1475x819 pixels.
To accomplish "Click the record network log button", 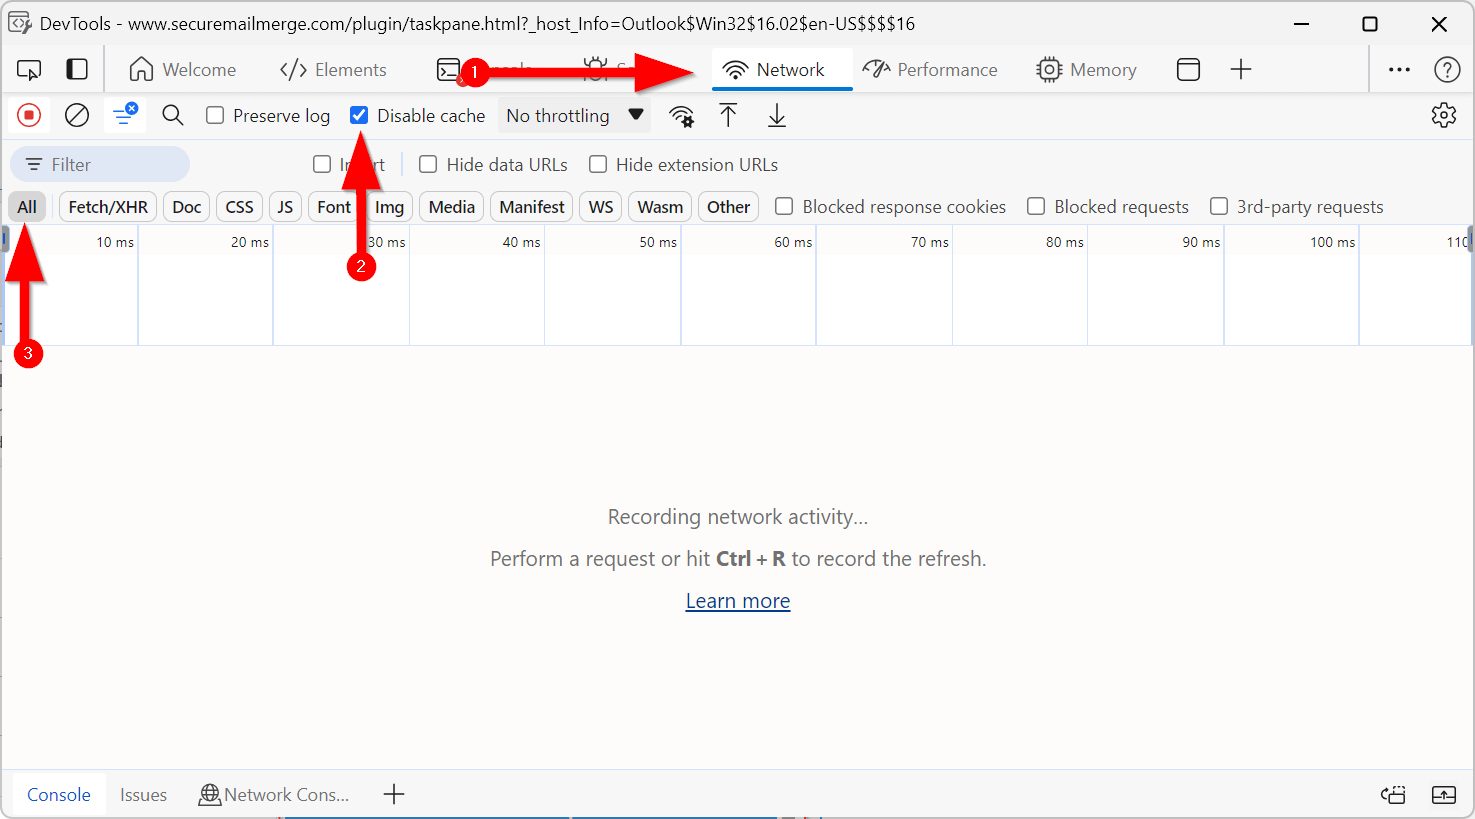I will tap(29, 116).
